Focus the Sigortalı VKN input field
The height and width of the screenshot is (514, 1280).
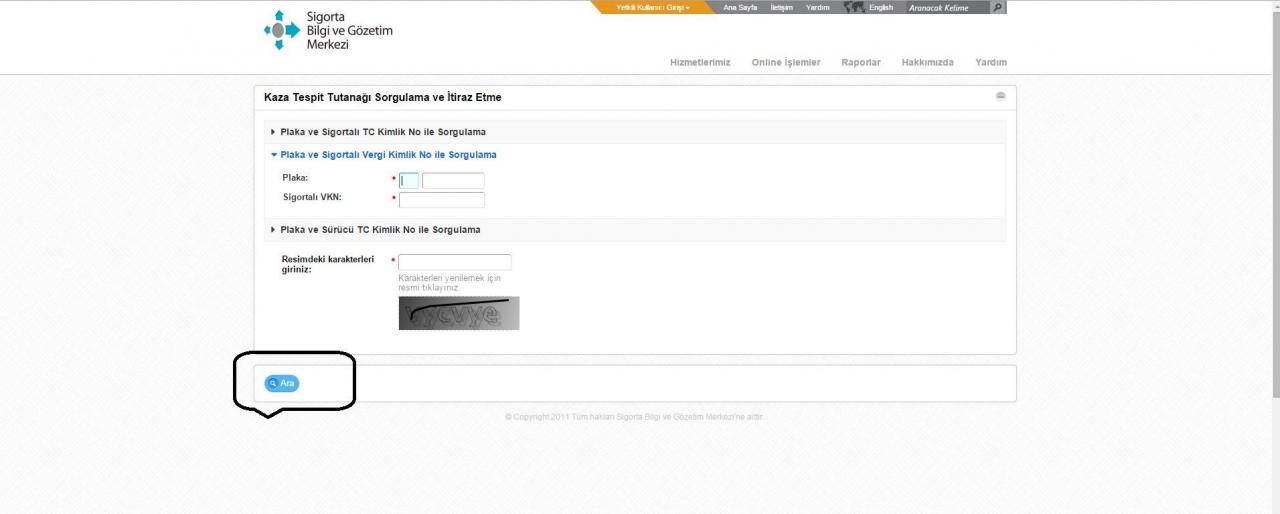[x=441, y=199]
